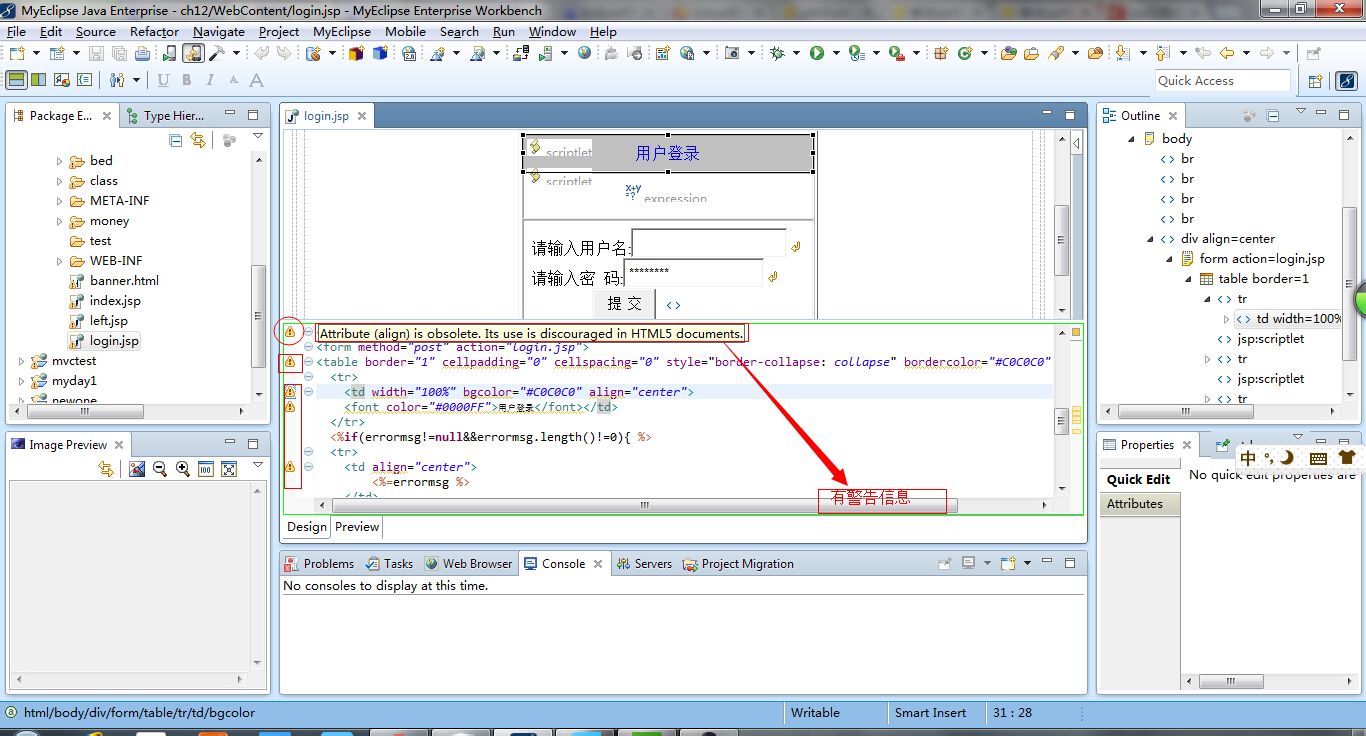Select Quick Edit in Properties panel
The height and width of the screenshot is (736, 1366).
[x=1138, y=480]
